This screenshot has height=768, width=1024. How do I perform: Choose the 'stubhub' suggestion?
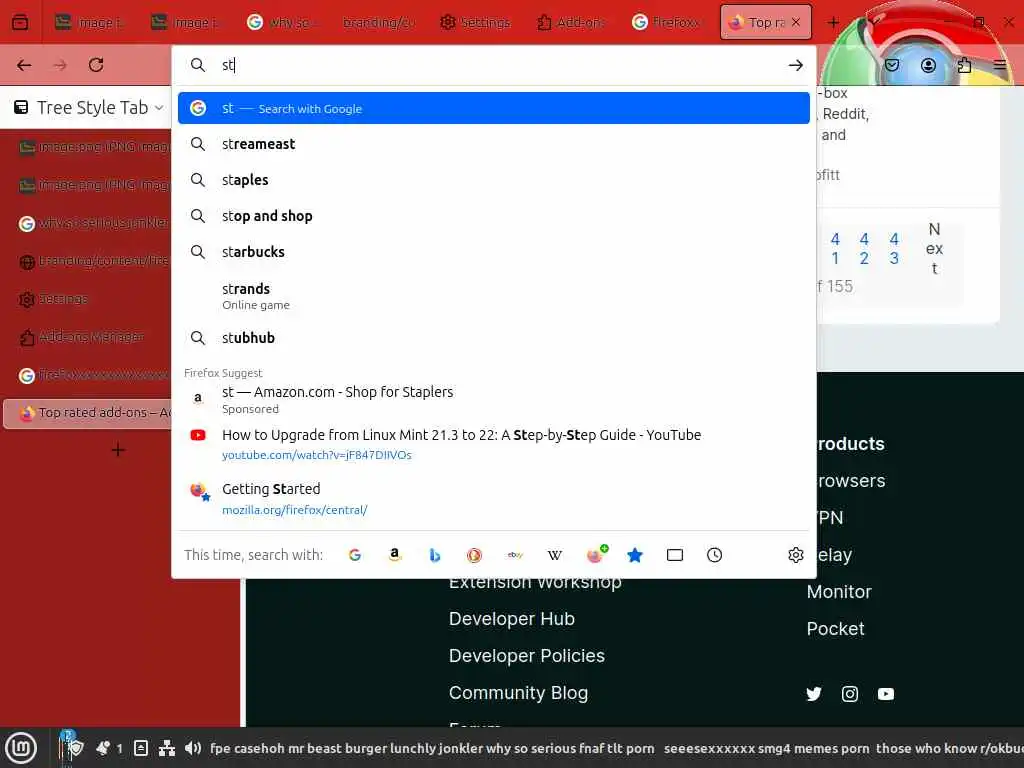pos(494,338)
